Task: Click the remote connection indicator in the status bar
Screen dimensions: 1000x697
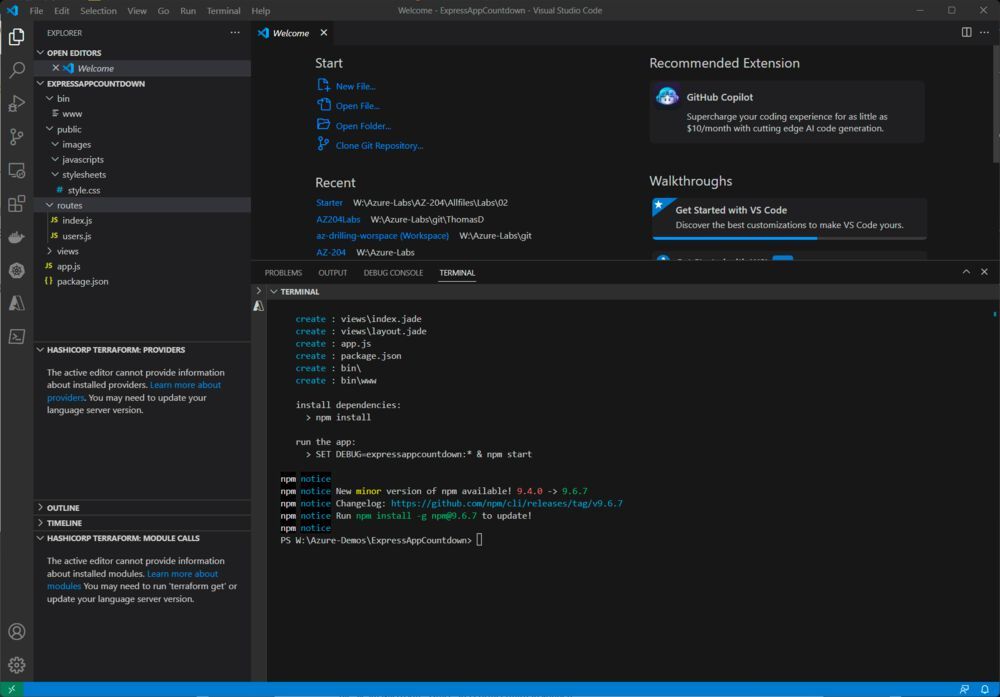Action: coord(11,688)
